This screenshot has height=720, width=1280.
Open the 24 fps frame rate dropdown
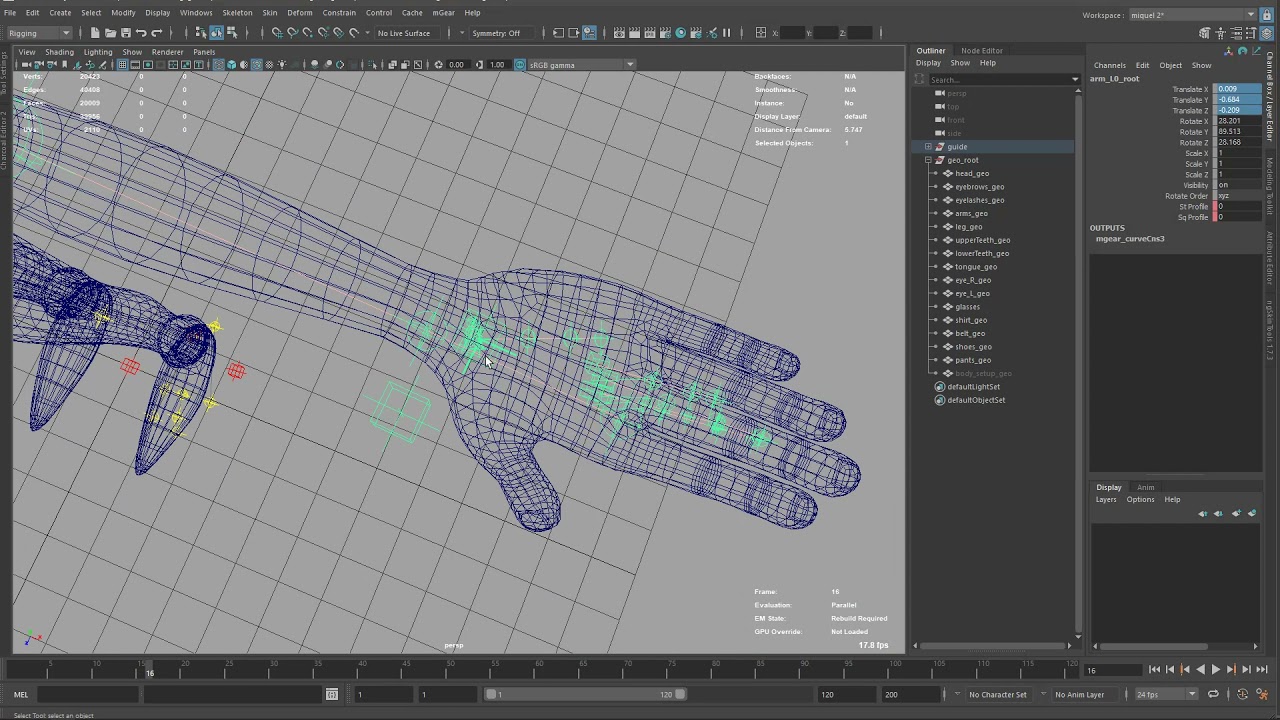(x=1165, y=695)
